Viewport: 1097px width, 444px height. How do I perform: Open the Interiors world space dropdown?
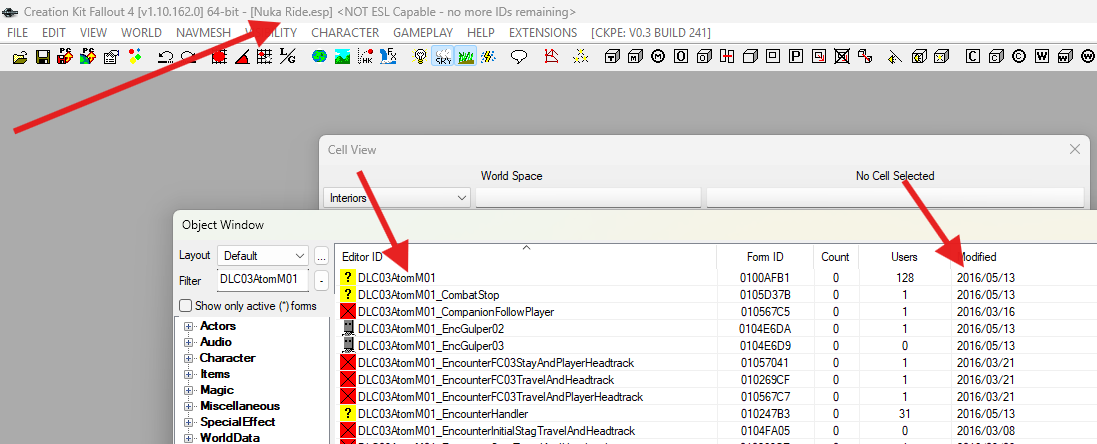[x=397, y=198]
